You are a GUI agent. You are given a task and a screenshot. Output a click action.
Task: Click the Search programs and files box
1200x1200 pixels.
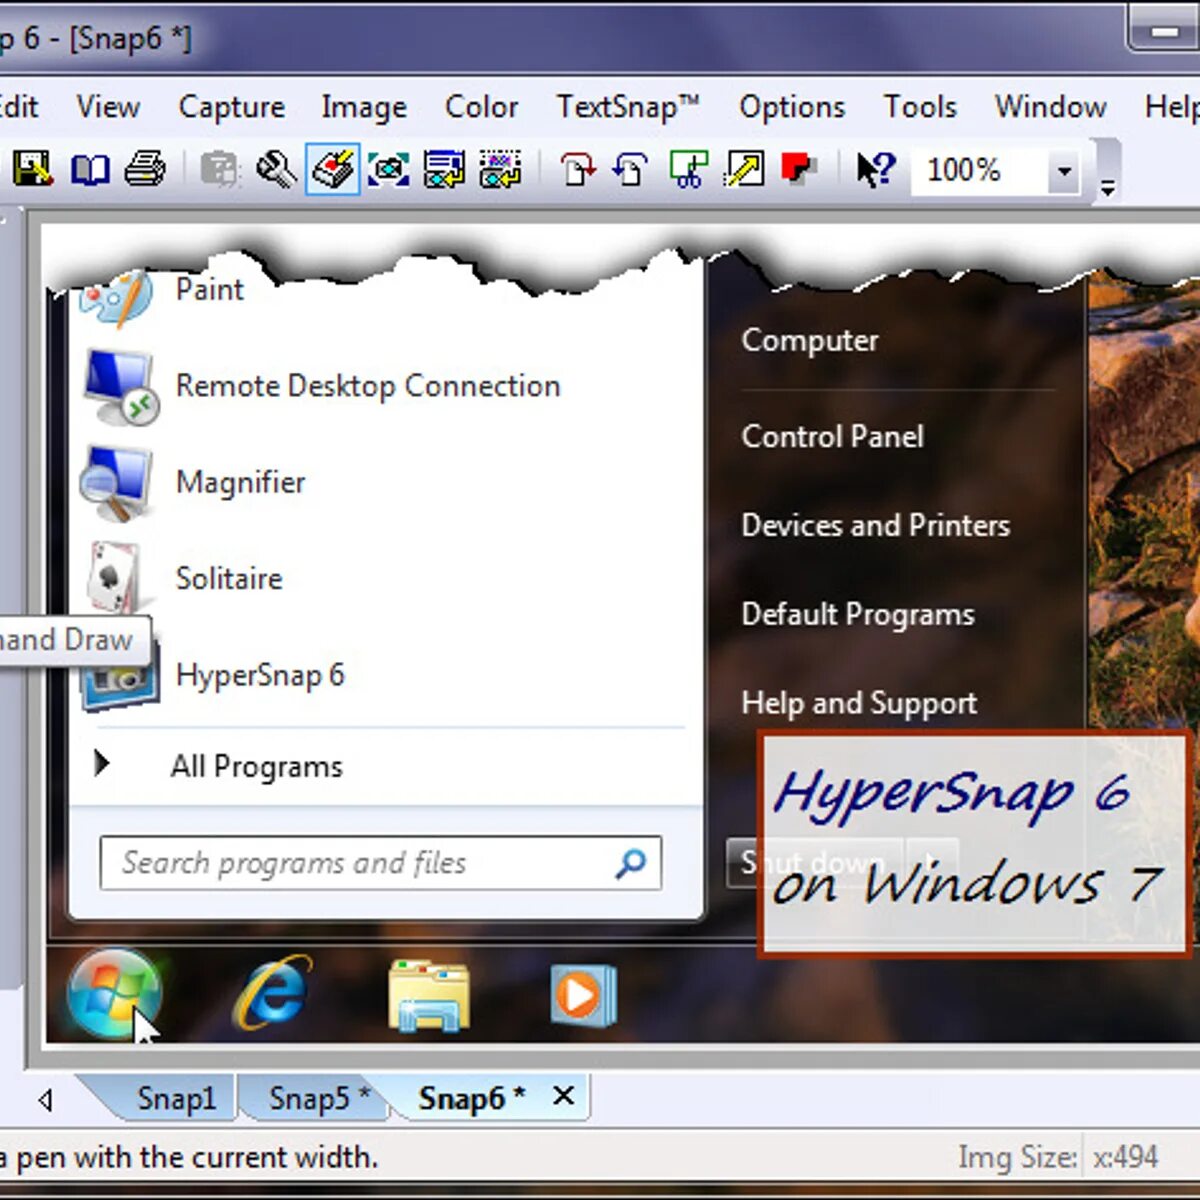[380, 863]
